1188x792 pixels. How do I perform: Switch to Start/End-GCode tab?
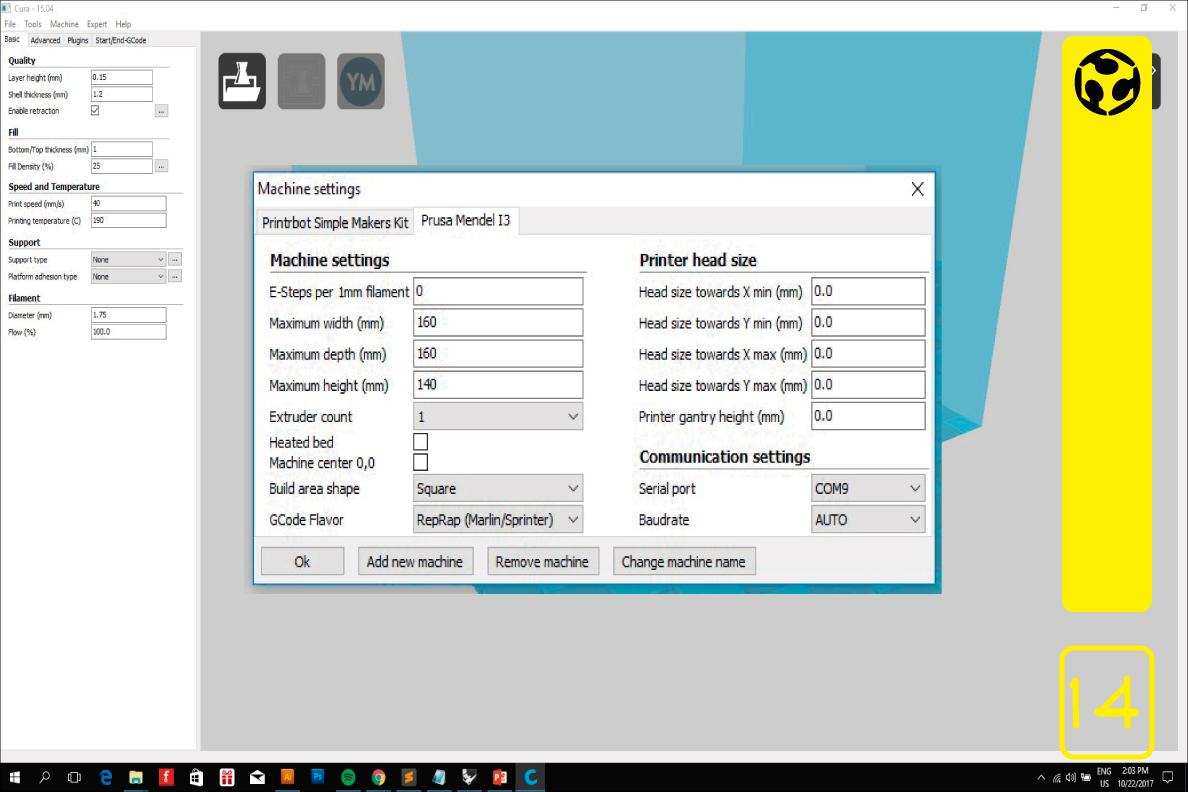(x=120, y=40)
